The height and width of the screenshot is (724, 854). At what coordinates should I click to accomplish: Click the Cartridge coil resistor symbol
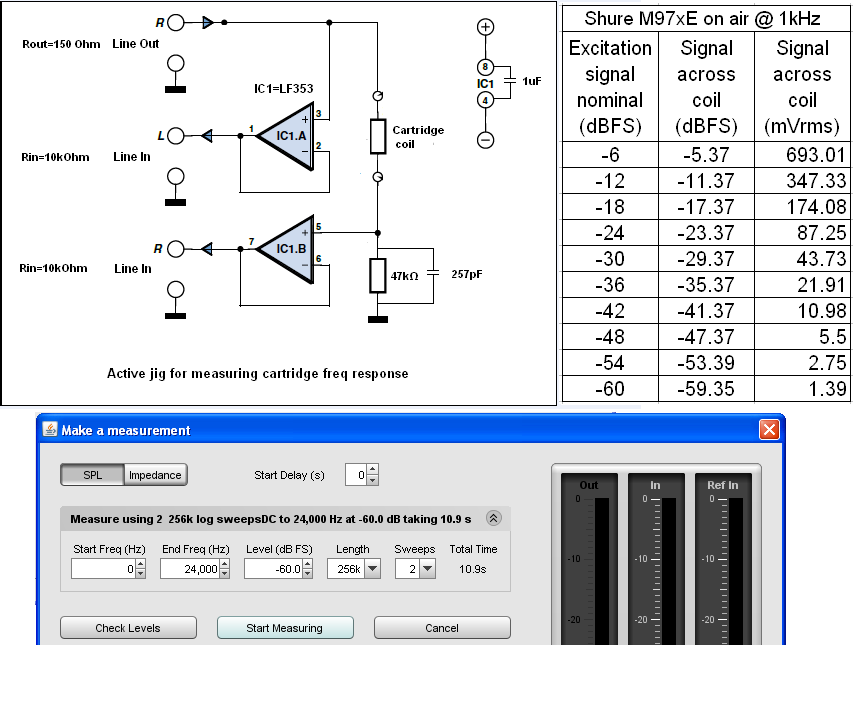pyautogui.click(x=378, y=136)
